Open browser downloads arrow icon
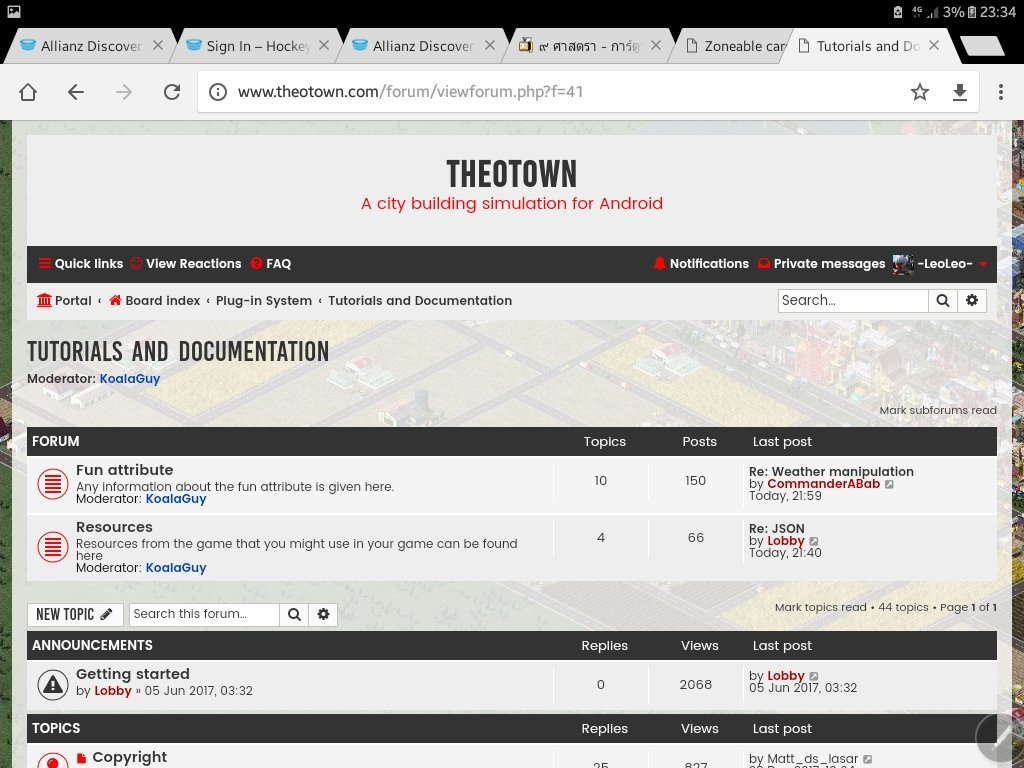1024x768 pixels. click(959, 92)
